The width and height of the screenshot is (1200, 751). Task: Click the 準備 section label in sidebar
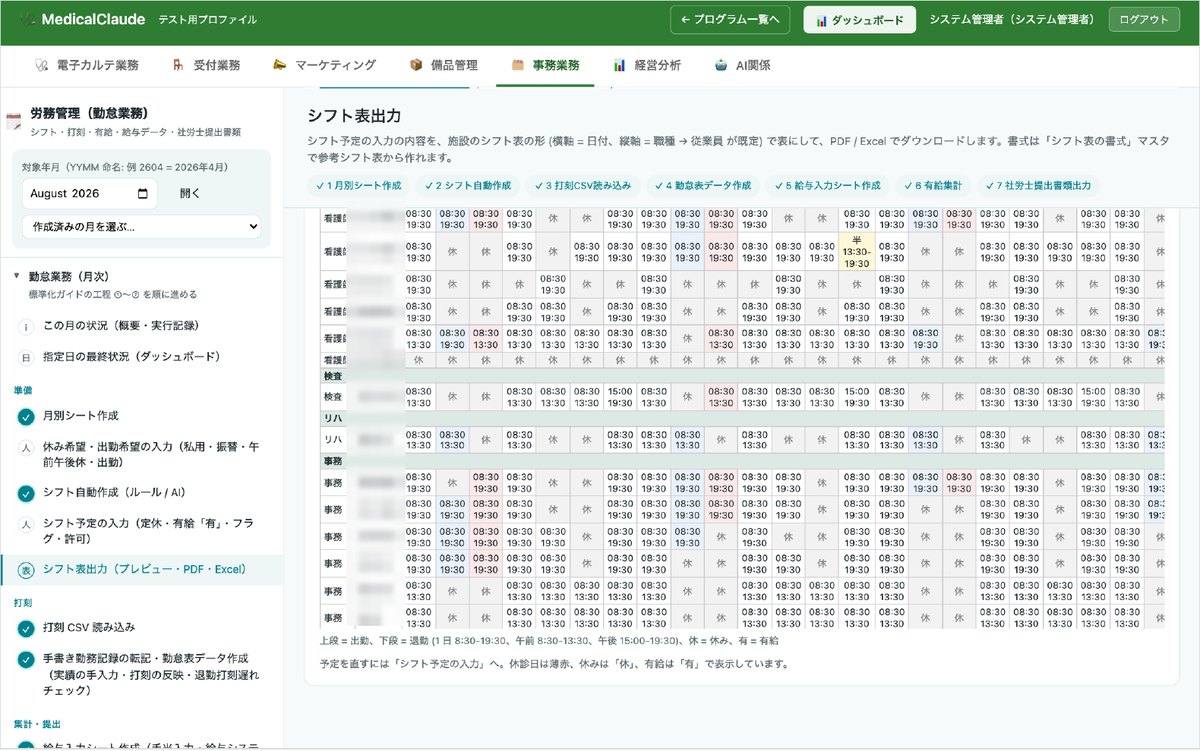click(22, 390)
